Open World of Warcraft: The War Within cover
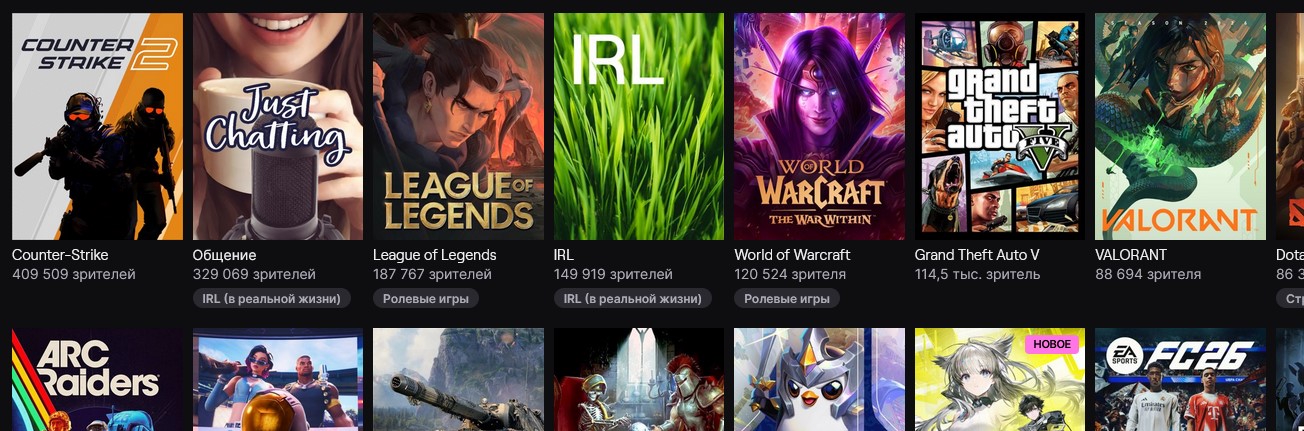 [x=819, y=126]
